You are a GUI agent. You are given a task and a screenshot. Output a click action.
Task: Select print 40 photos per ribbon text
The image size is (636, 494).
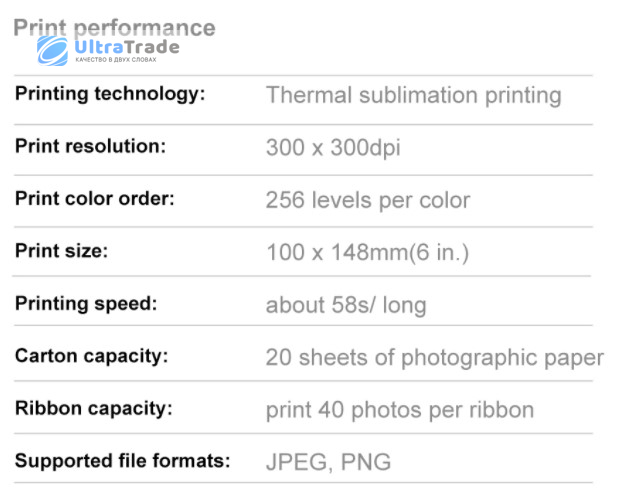coord(400,411)
